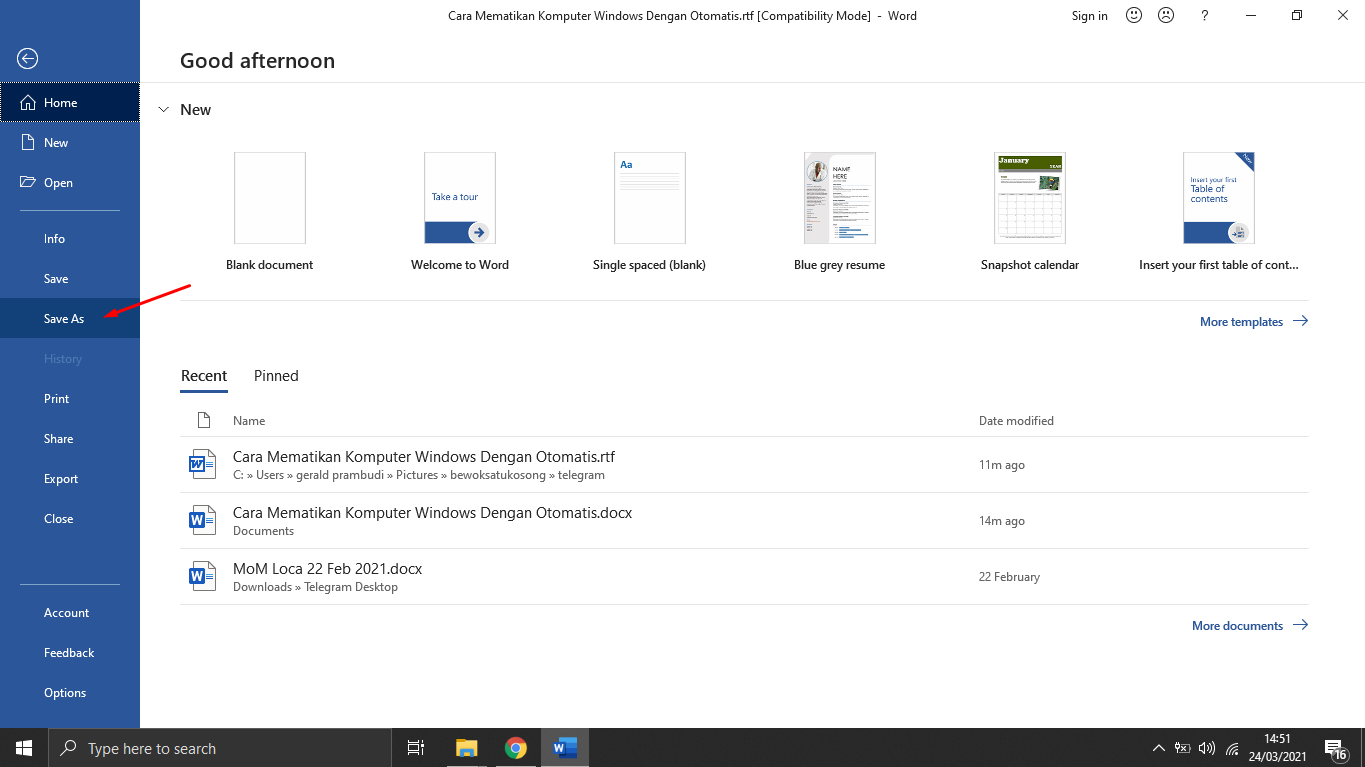This screenshot has height=767, width=1365.
Task: Open Cara Mematikan Komputer Windows Dengan Otomatis.rtf
Action: (x=745, y=465)
